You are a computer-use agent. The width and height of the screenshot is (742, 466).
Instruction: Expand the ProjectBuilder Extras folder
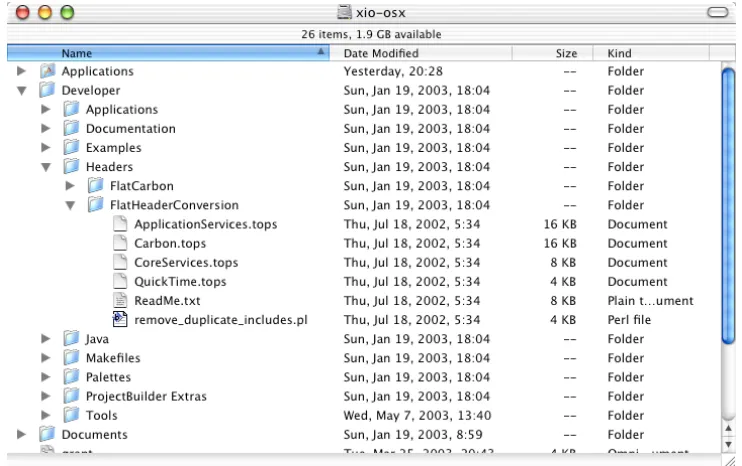point(45,396)
